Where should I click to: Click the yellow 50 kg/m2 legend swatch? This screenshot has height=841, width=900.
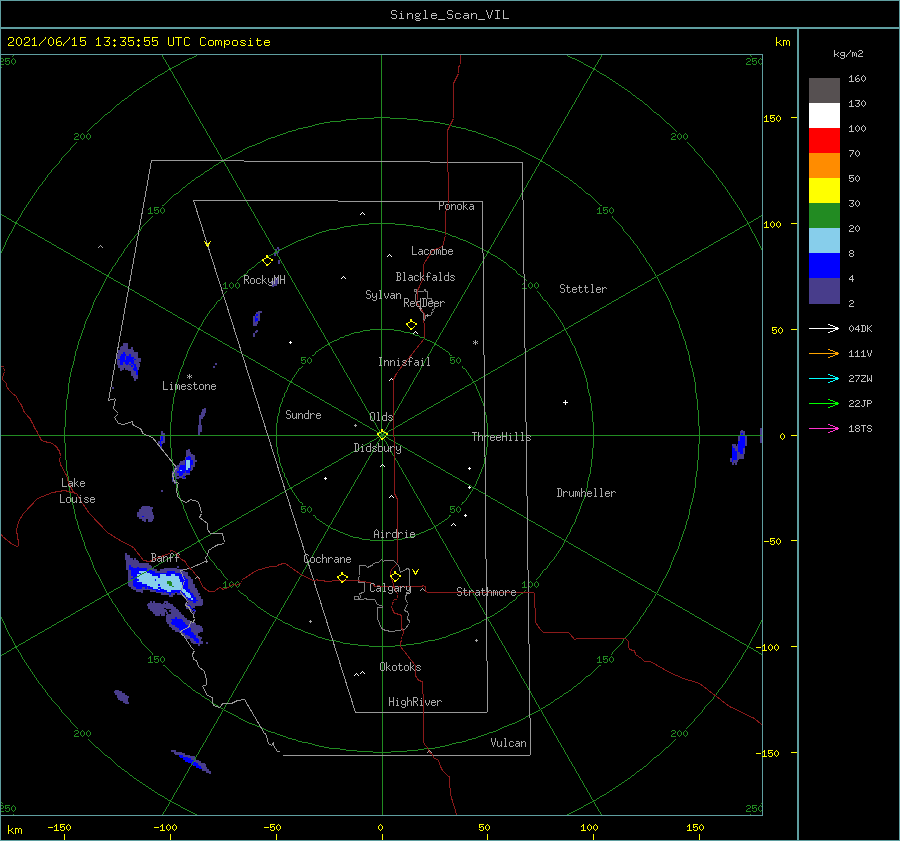coord(824,191)
